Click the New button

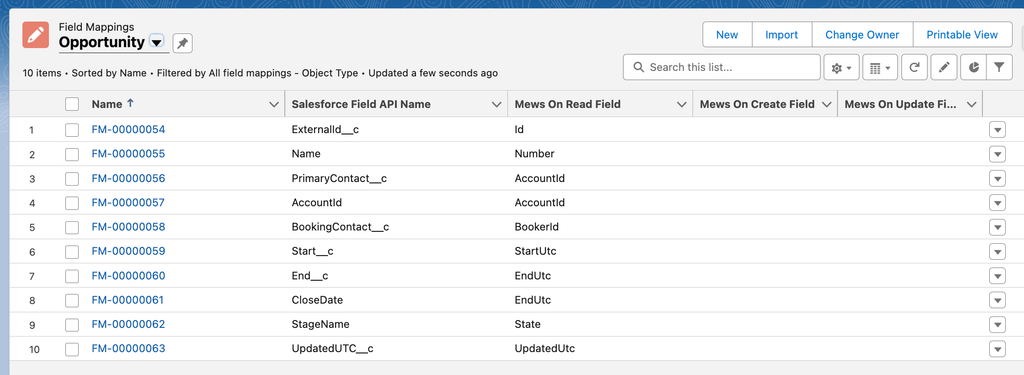coord(727,35)
